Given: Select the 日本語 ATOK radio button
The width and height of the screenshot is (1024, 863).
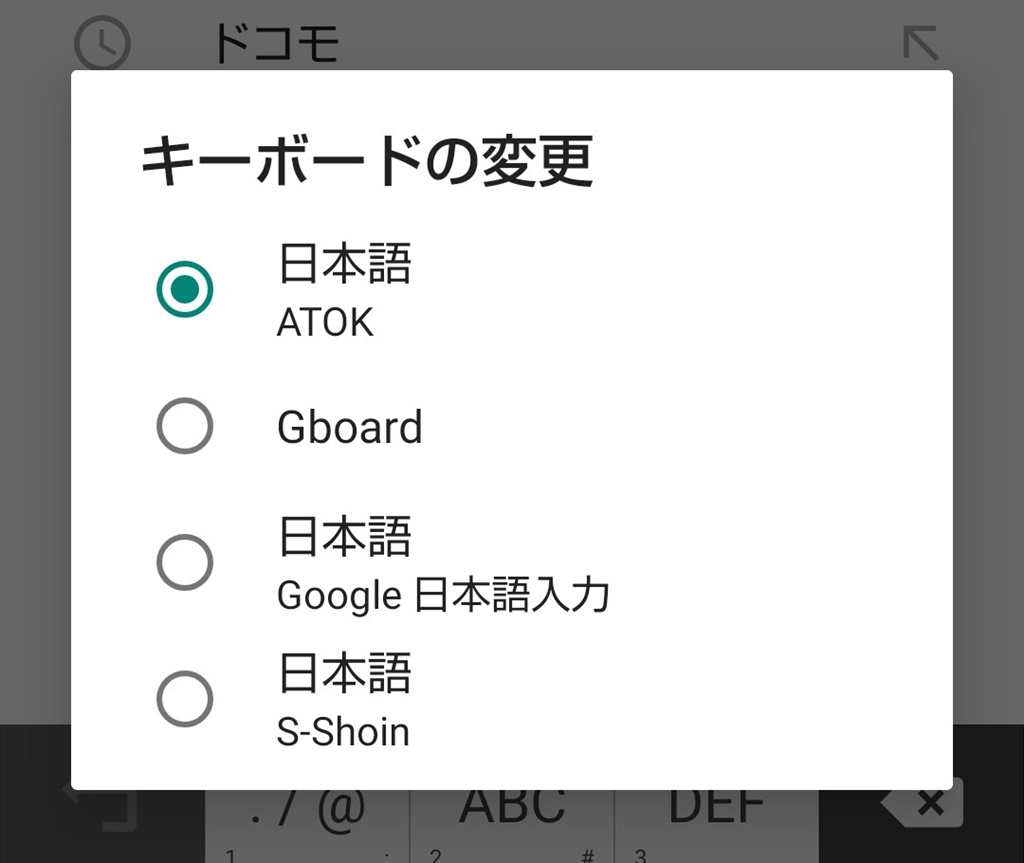Looking at the screenshot, I should 185,289.
